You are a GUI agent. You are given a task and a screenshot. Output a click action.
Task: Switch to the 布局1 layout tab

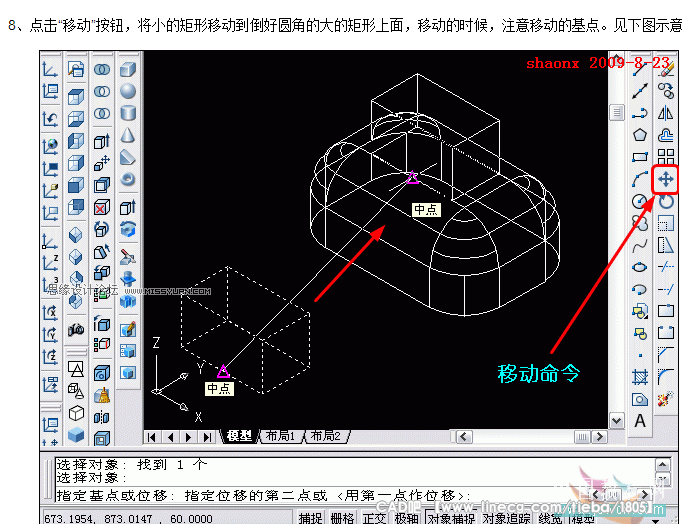coord(280,436)
